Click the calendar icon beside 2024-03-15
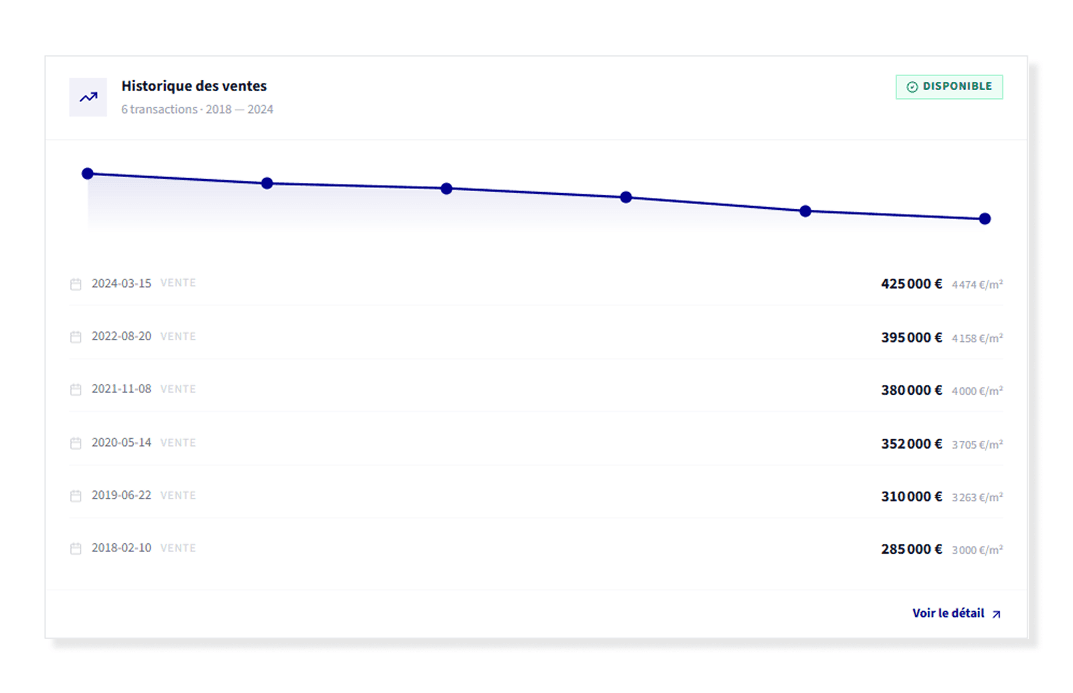 pos(76,284)
